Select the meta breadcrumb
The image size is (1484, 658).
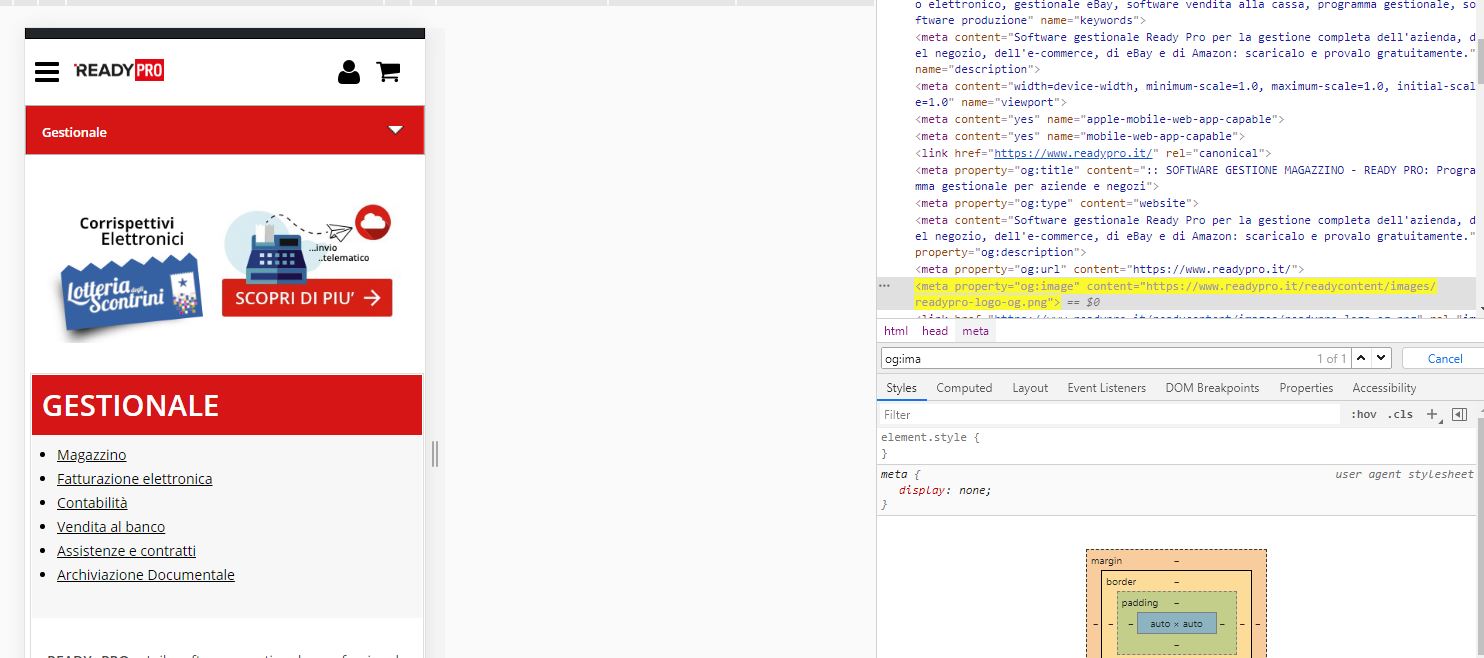[x=975, y=331]
